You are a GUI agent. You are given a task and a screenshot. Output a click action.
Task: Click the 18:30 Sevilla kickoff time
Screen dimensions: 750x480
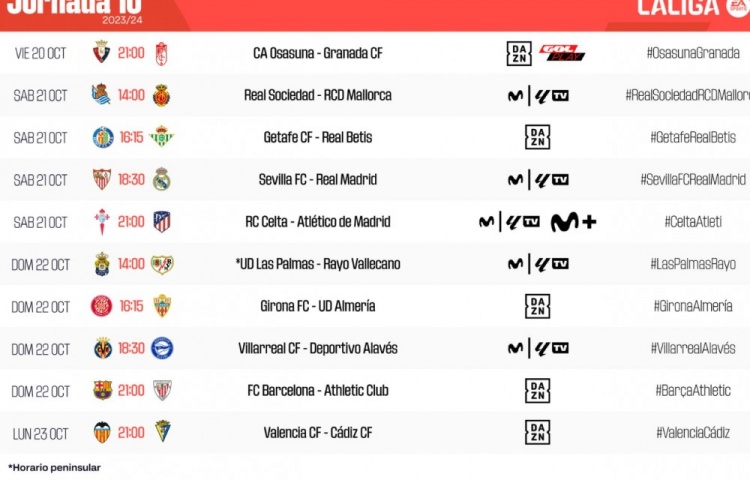131,179
